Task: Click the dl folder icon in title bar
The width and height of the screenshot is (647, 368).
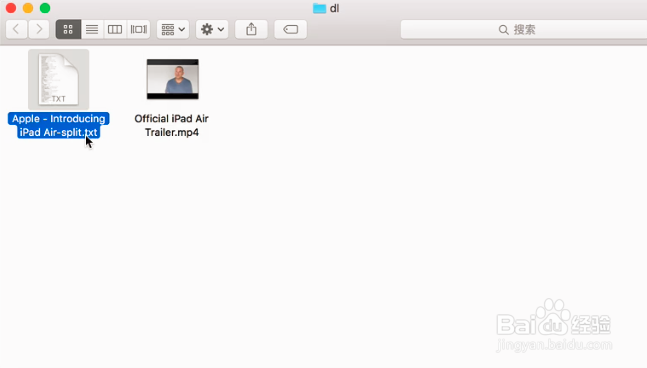Action: tap(319, 8)
